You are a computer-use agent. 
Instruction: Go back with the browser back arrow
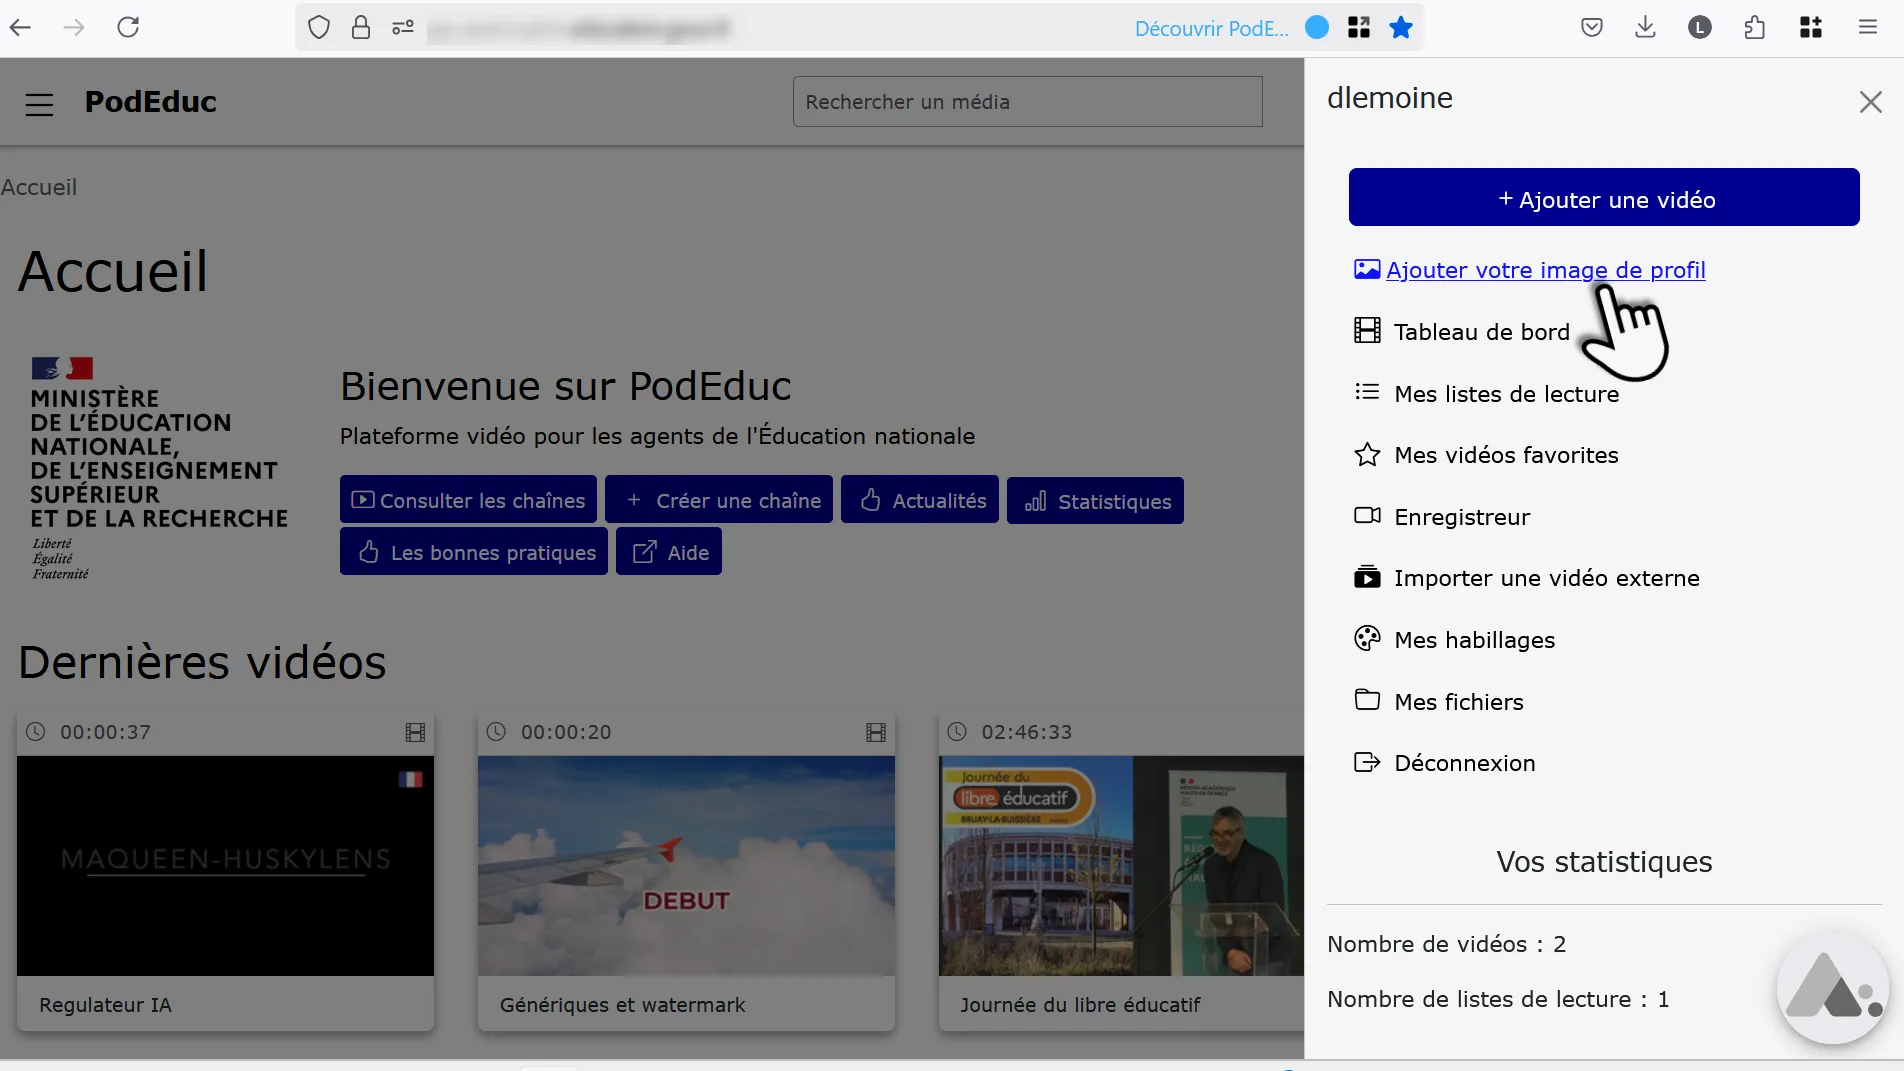(20, 27)
